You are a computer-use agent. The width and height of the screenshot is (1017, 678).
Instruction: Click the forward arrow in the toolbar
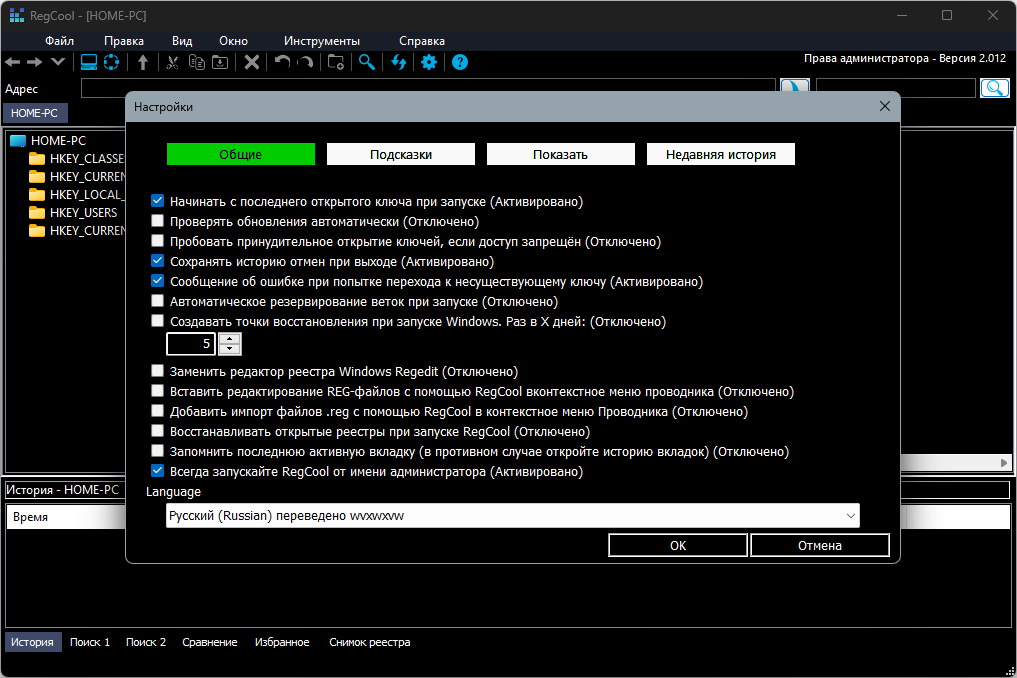click(34, 62)
